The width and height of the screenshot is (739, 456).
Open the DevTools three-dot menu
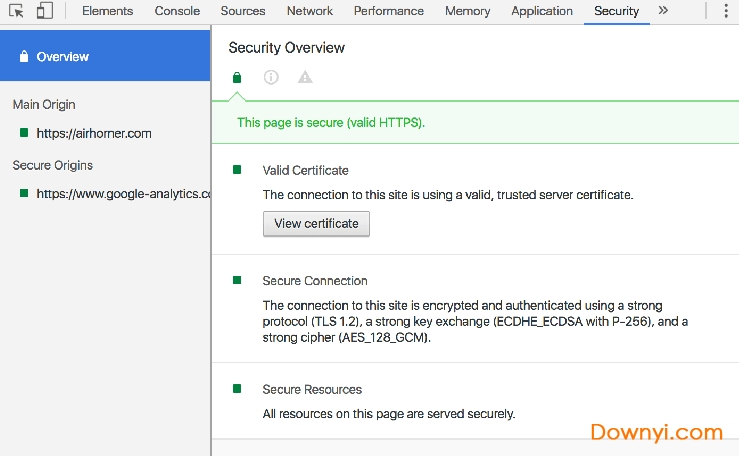726,11
